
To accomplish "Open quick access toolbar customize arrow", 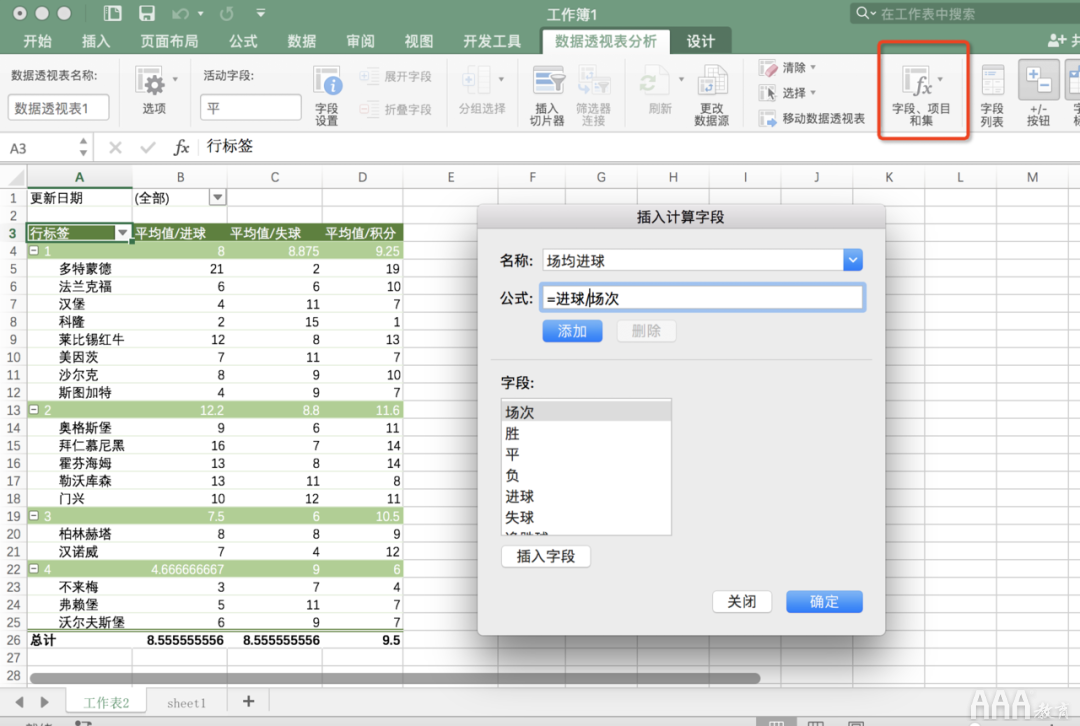I will (260, 13).
